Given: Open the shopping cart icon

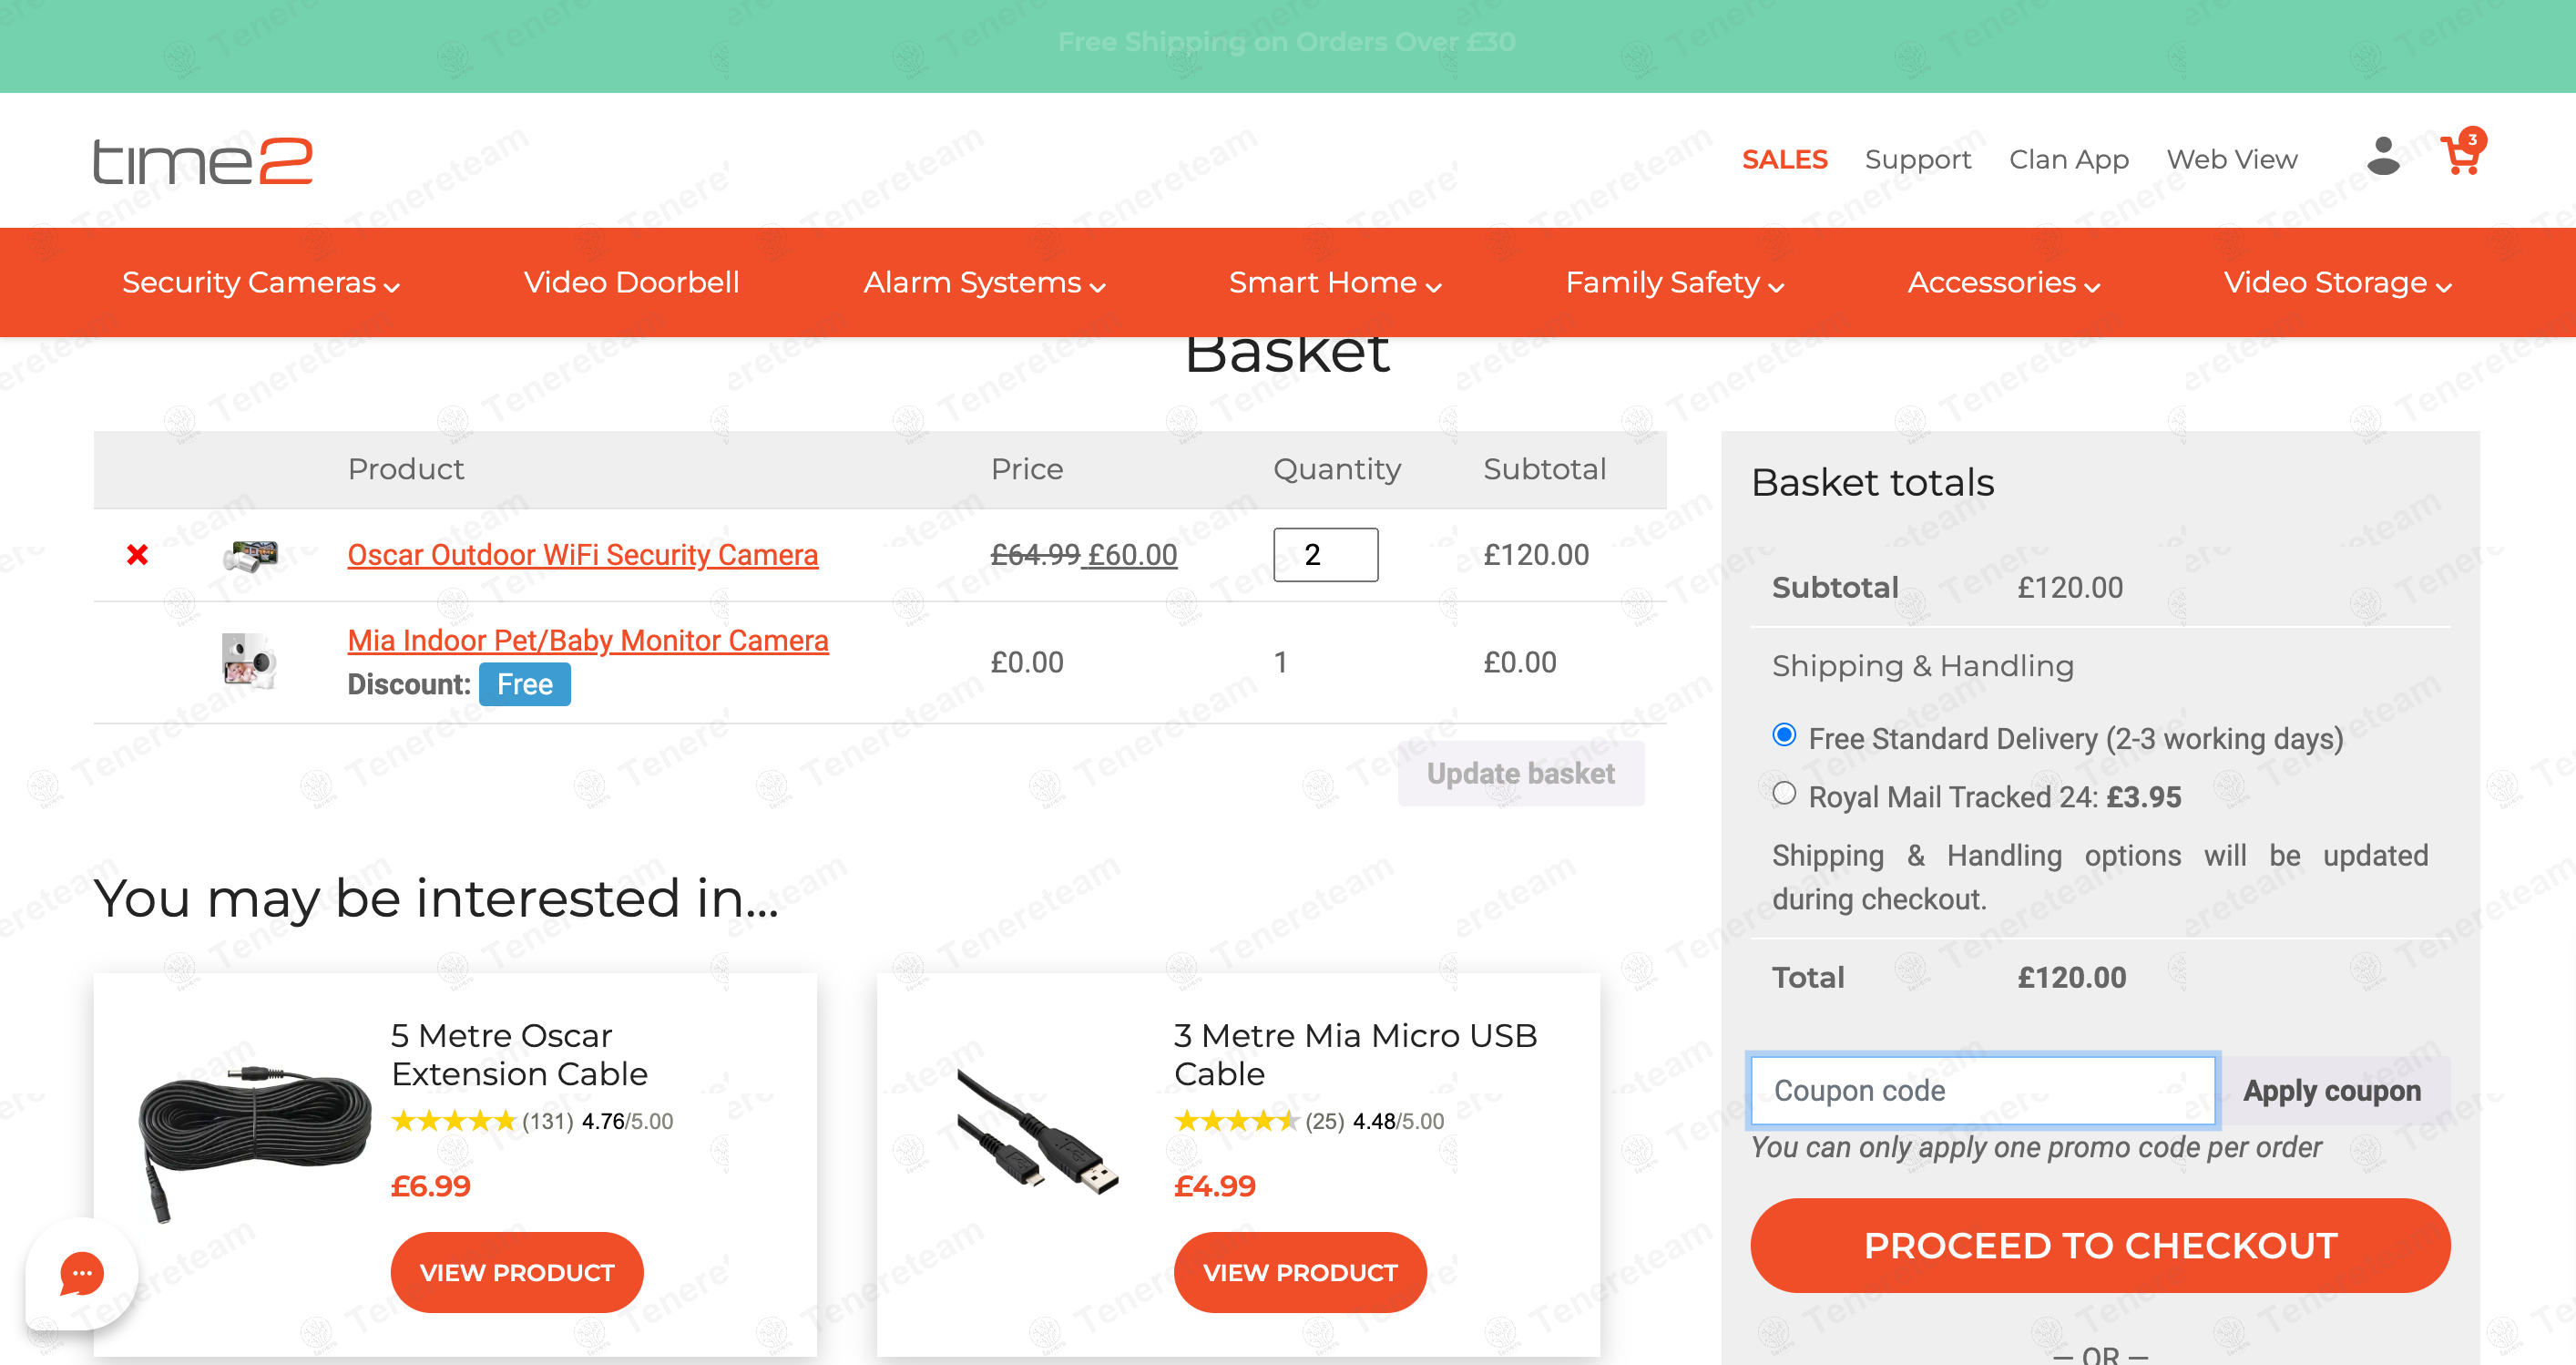Looking at the screenshot, I should pyautogui.click(x=2461, y=157).
